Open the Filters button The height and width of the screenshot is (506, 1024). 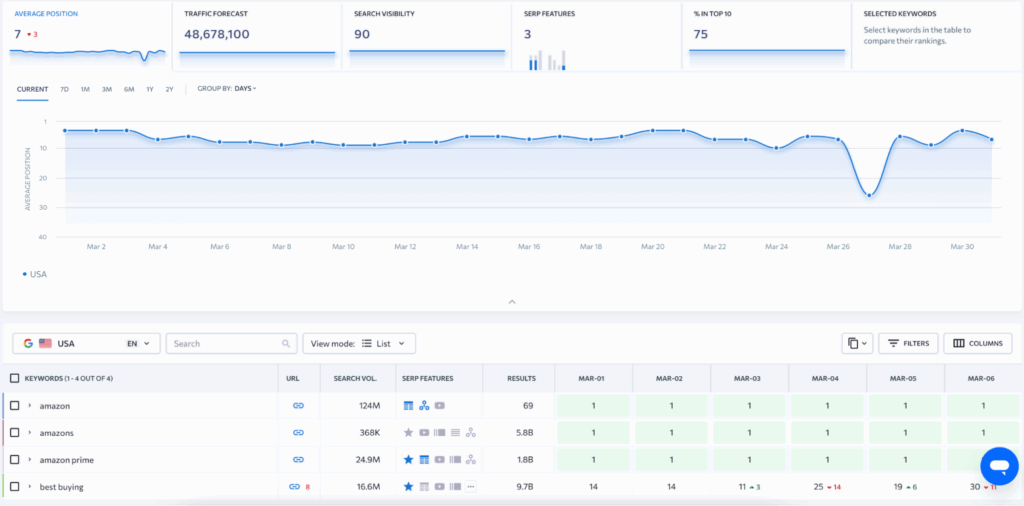pos(908,343)
